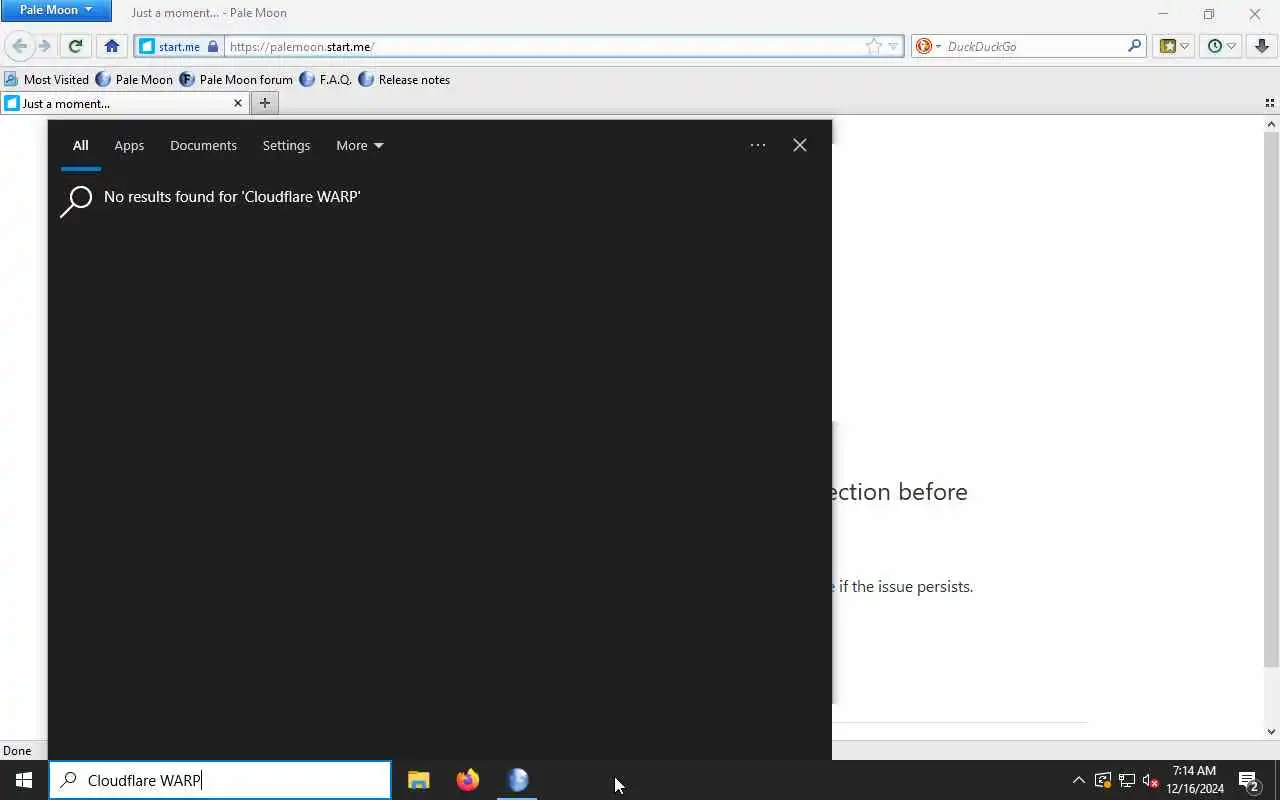Close the Windows search panel
1280x800 pixels.
point(800,145)
